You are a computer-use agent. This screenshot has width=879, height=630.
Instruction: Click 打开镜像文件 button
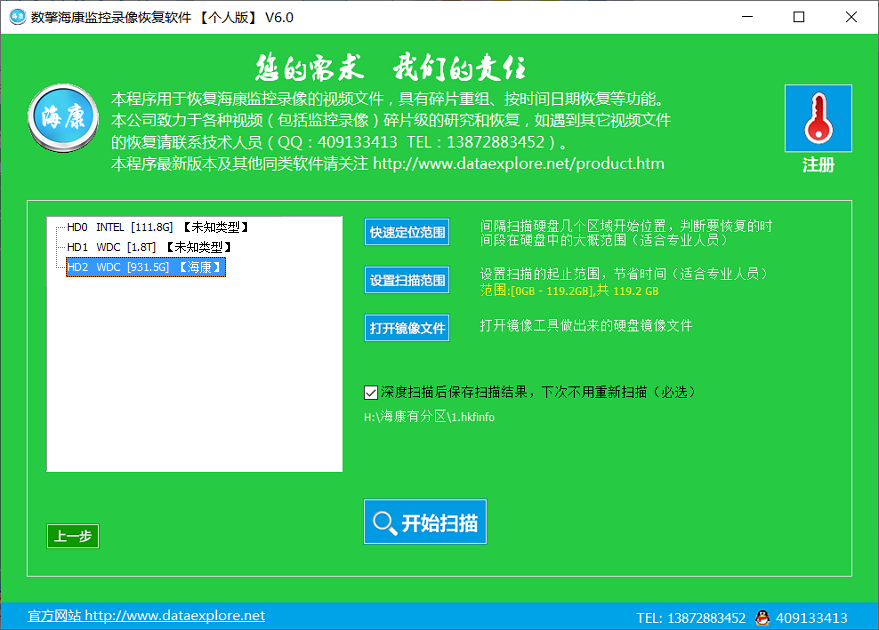point(407,328)
